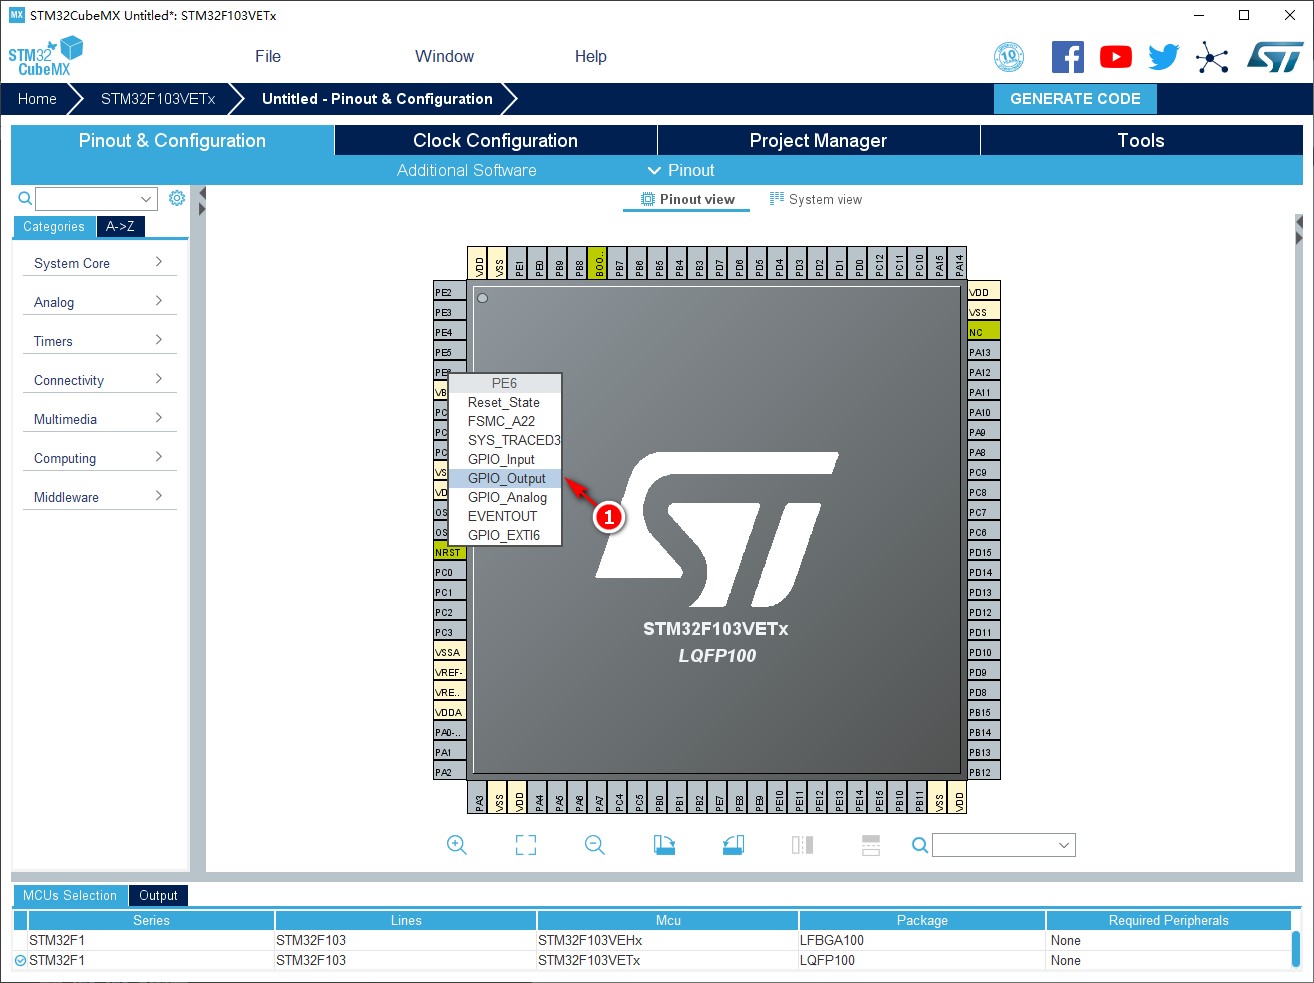
Task: Rotate the chip clockwise
Action: 664,845
